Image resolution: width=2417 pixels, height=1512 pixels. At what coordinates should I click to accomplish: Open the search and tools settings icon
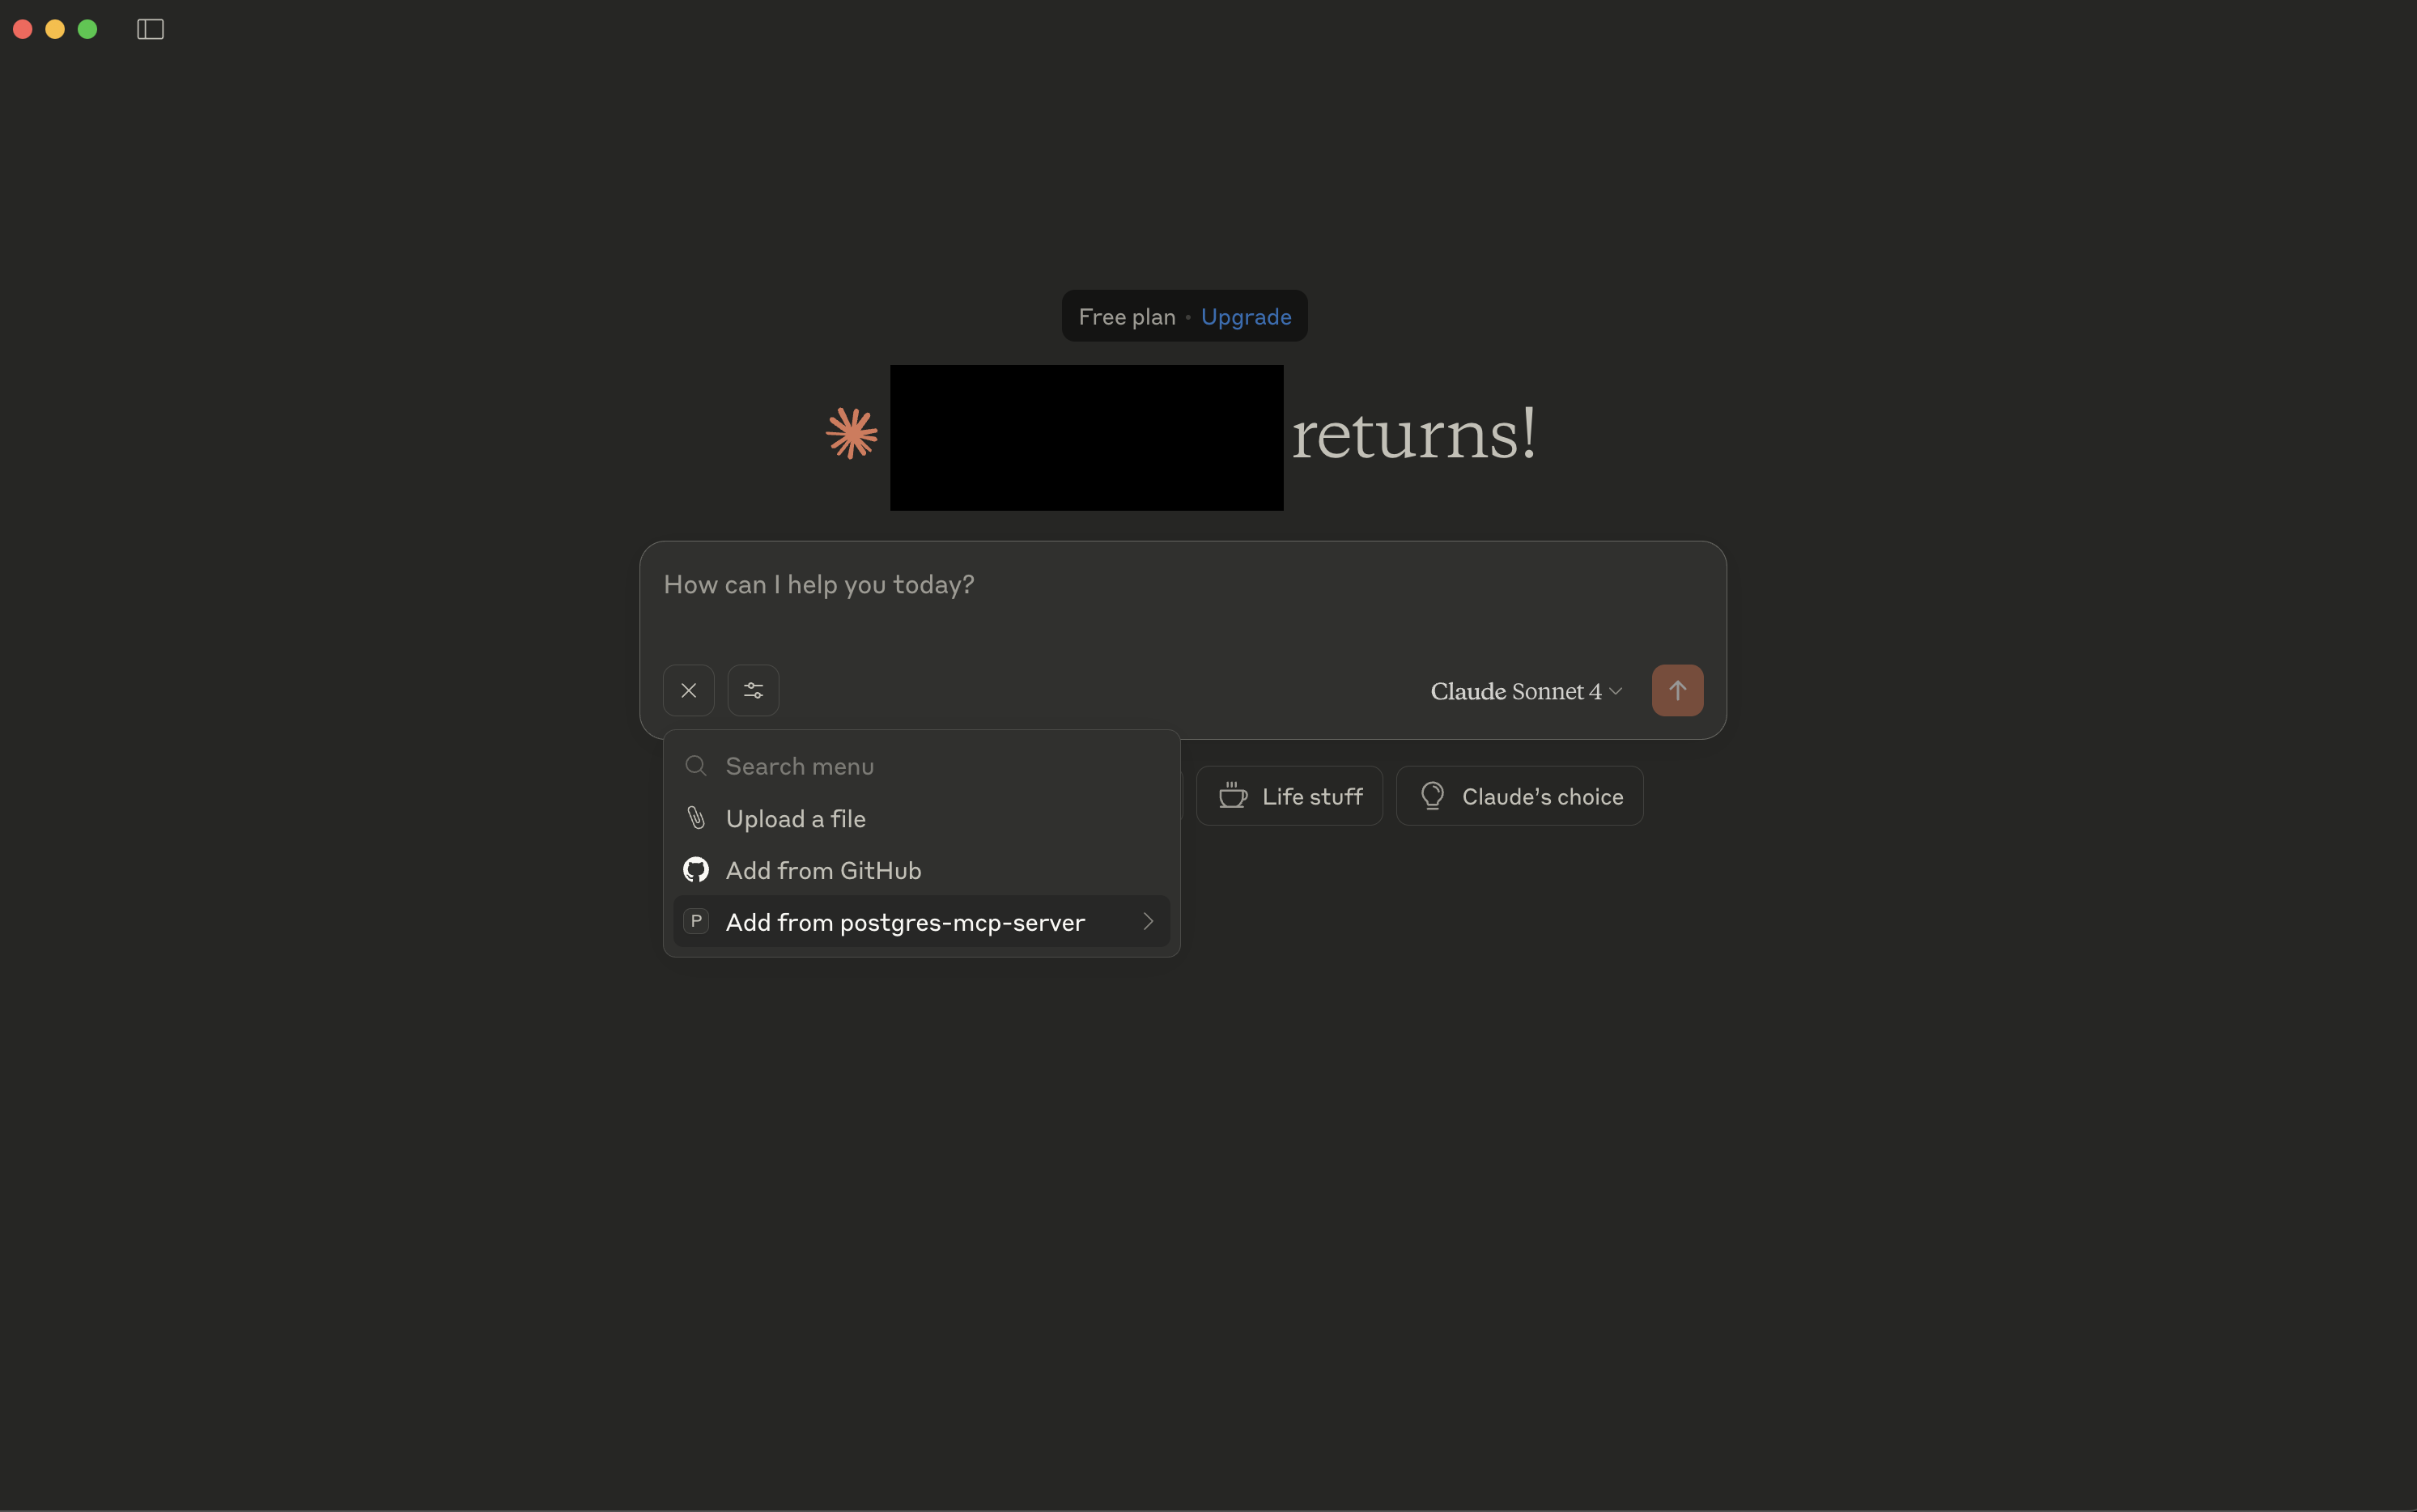(753, 690)
